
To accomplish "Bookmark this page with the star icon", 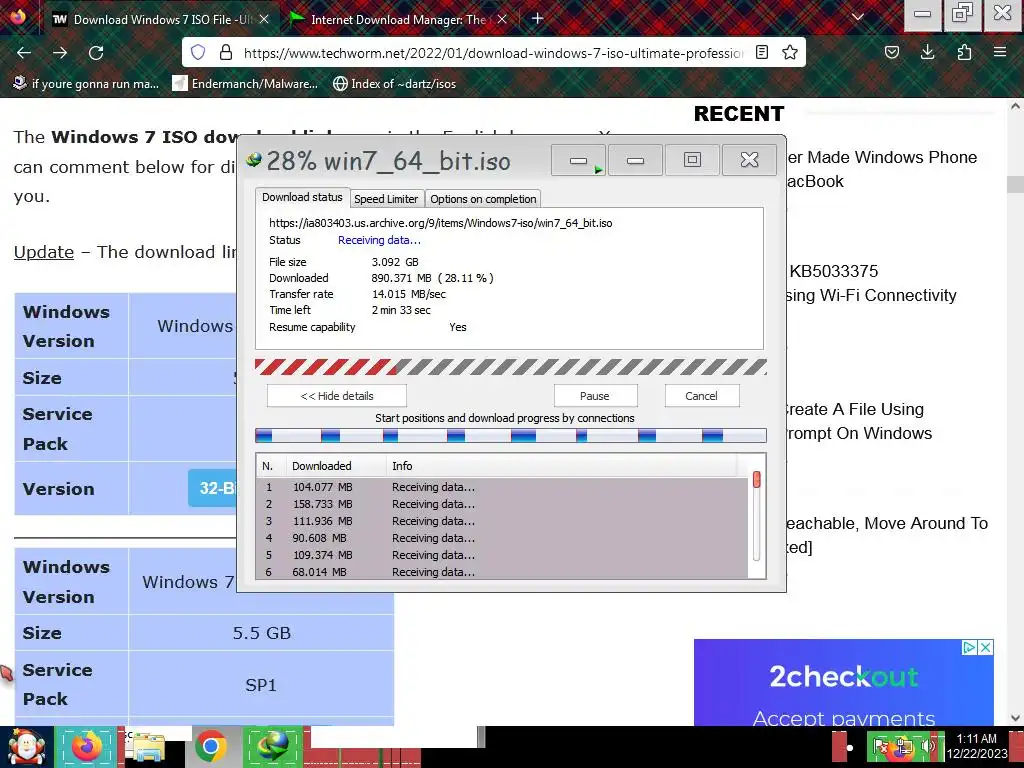I will click(790, 52).
